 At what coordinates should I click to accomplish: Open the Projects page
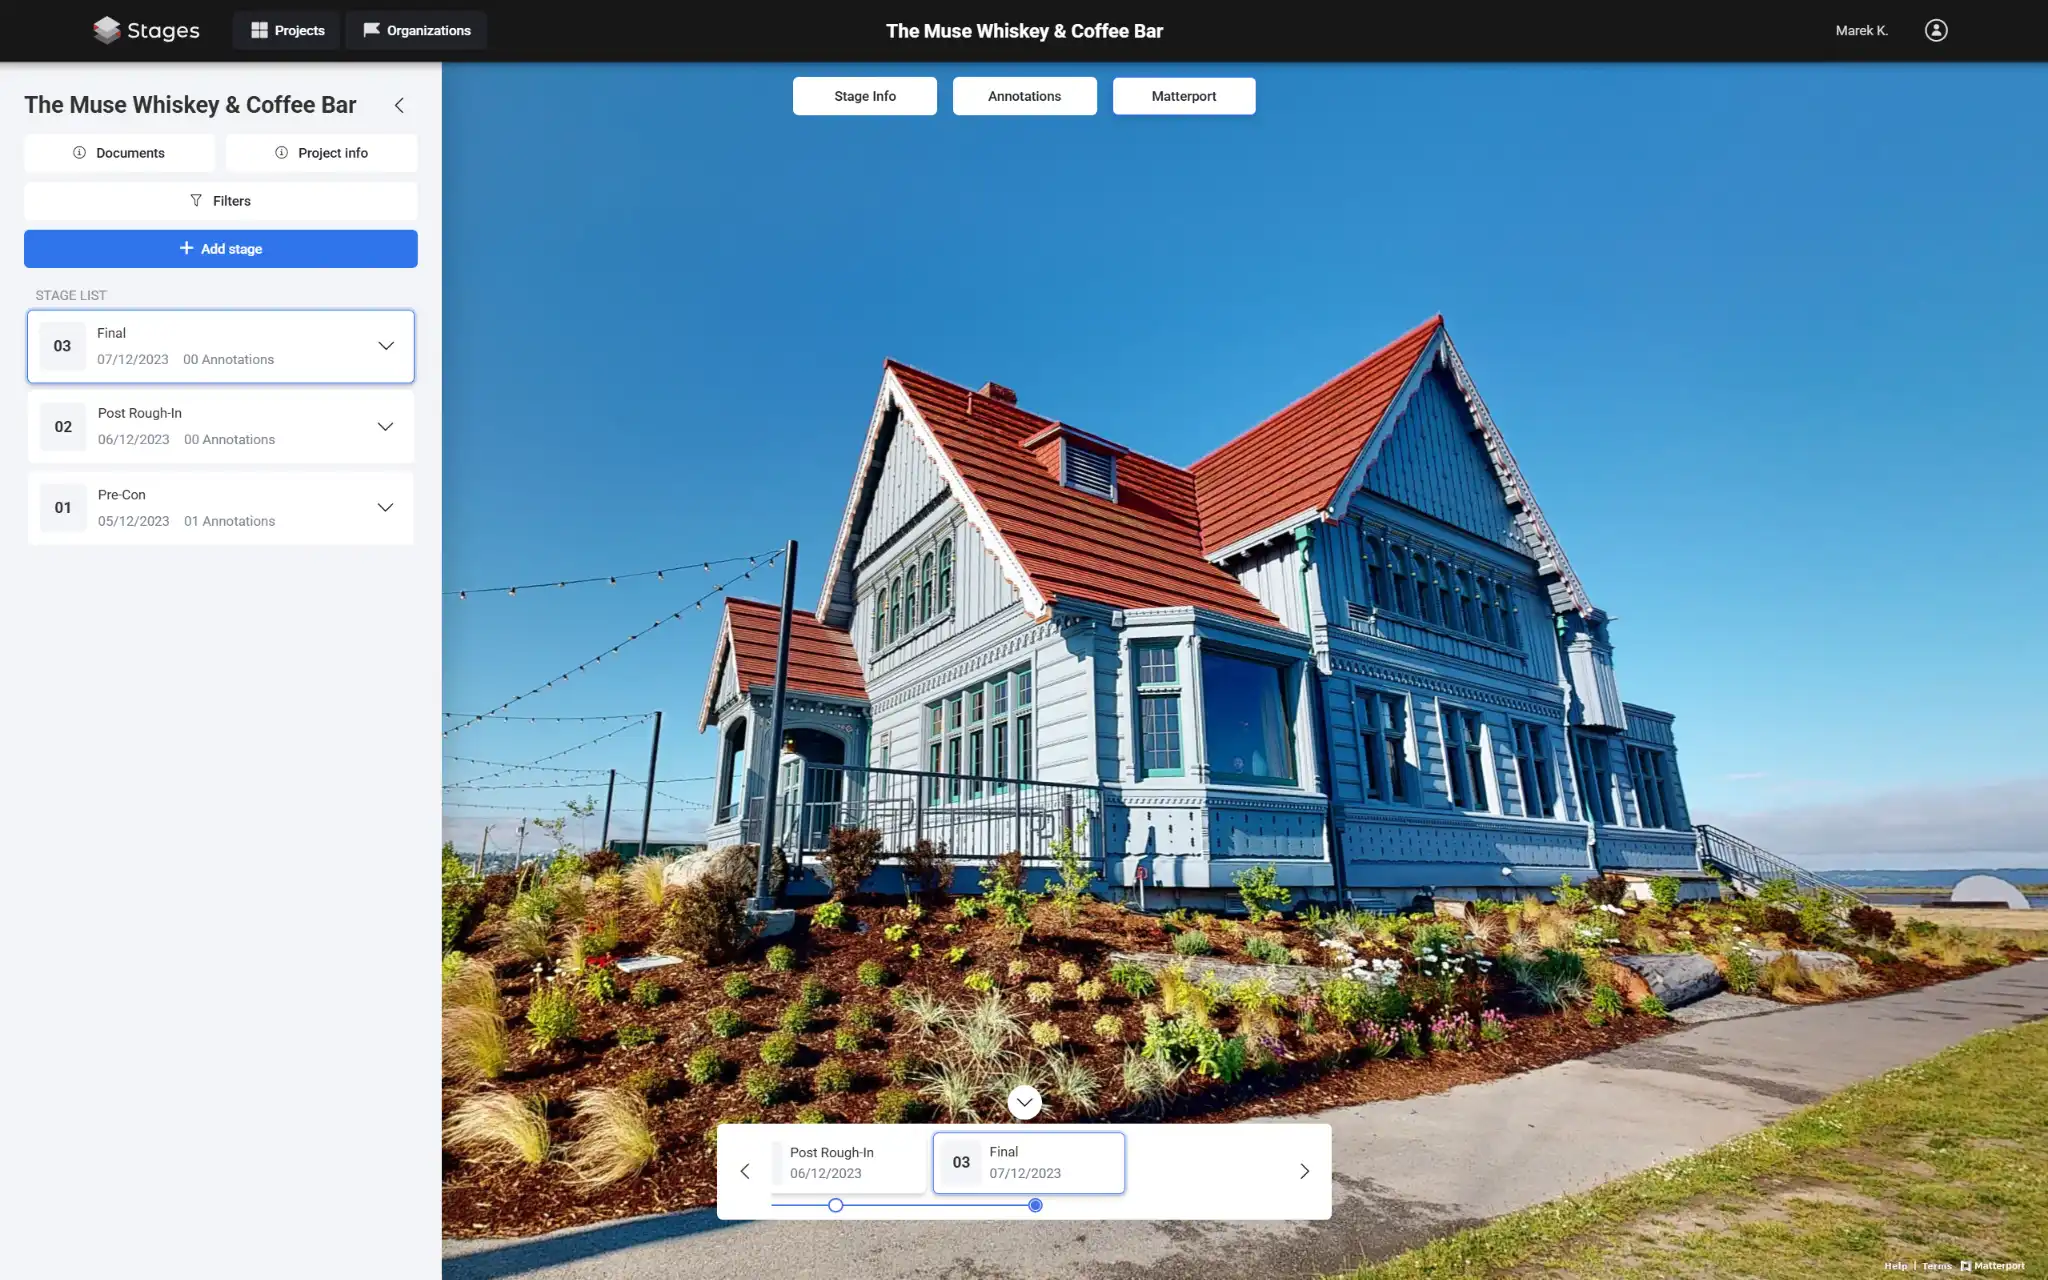pyautogui.click(x=287, y=30)
